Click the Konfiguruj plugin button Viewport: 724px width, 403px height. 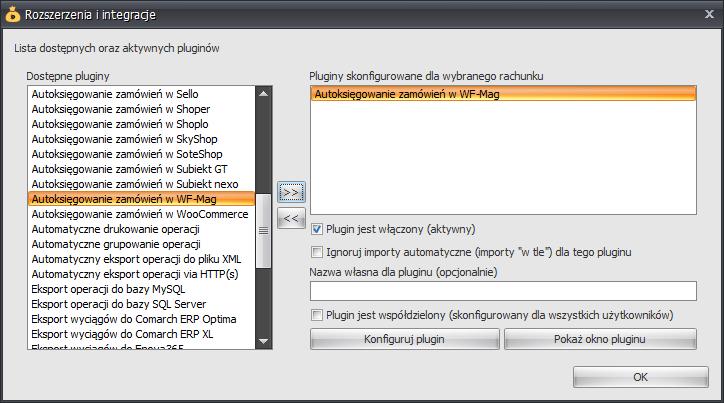tap(404, 339)
